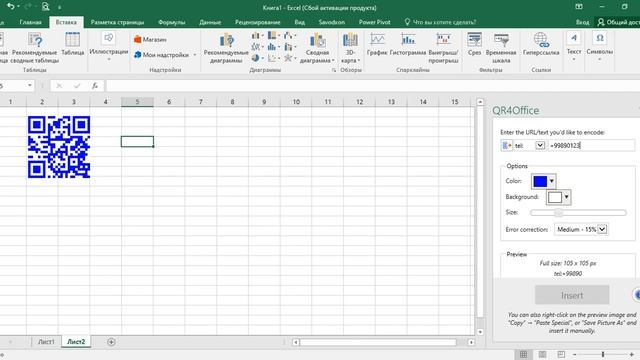Open the Магазин add-ins store
Screen dimensions: 640x360
click(x=150, y=40)
